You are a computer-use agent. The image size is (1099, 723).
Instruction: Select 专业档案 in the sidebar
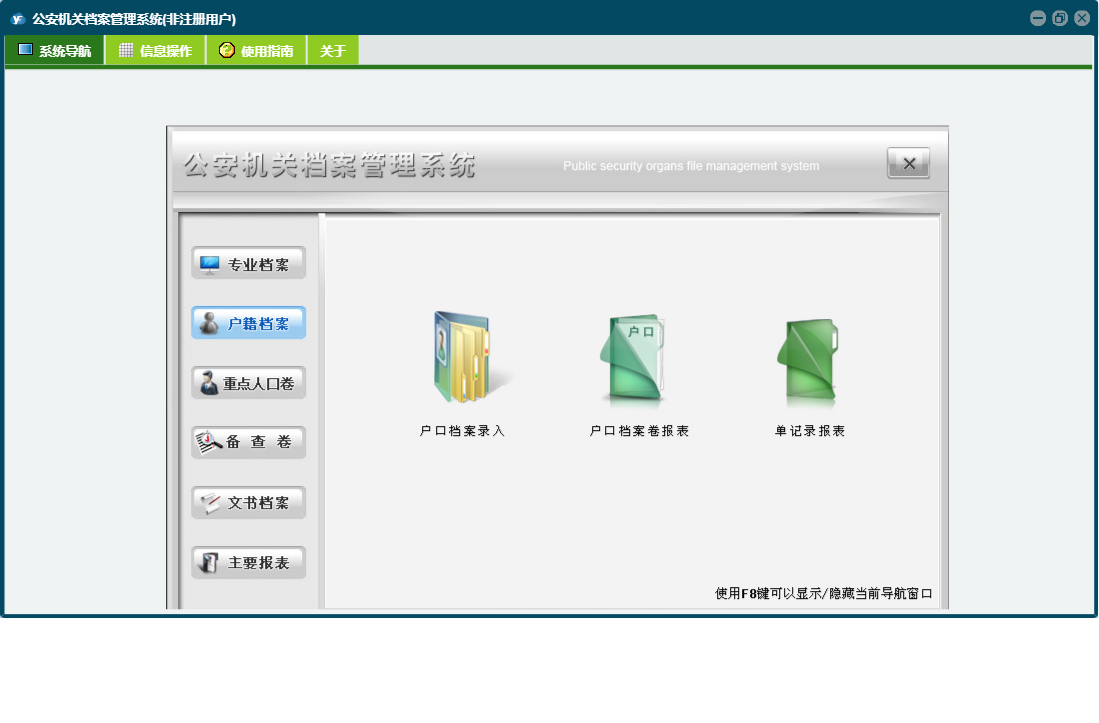[x=248, y=264]
